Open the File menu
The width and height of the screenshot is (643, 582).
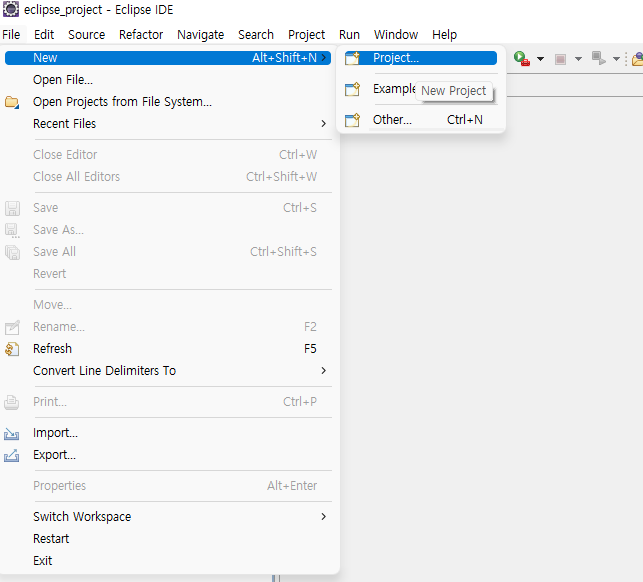[x=11, y=34]
